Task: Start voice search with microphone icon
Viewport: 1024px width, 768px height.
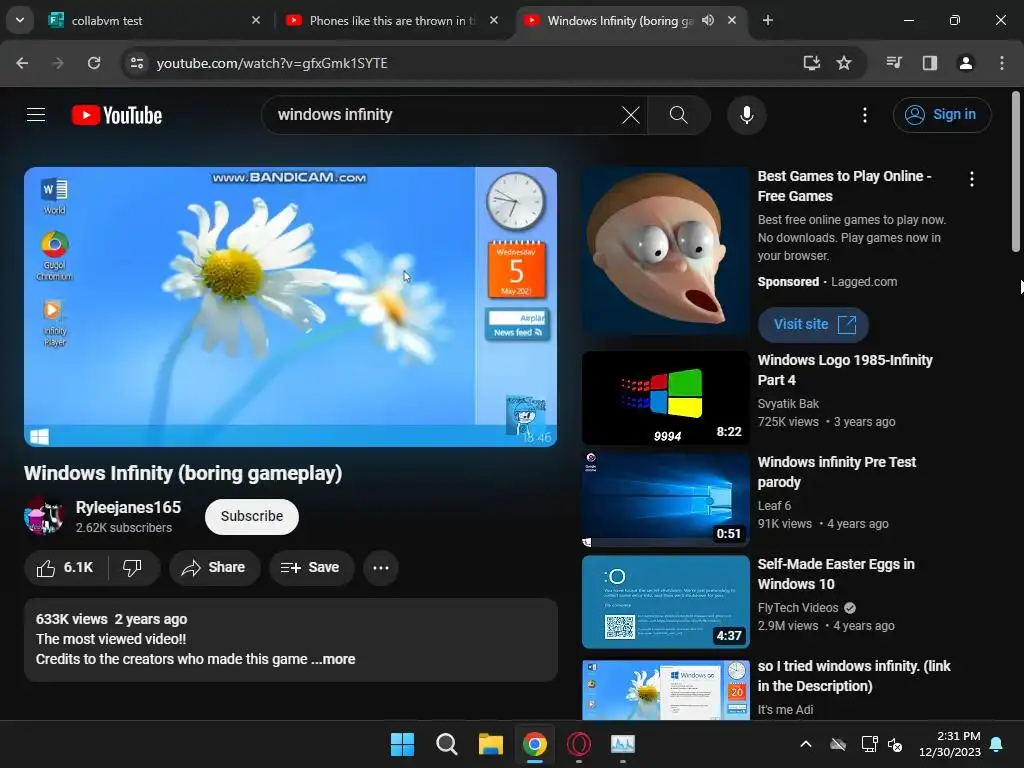Action: pos(746,115)
